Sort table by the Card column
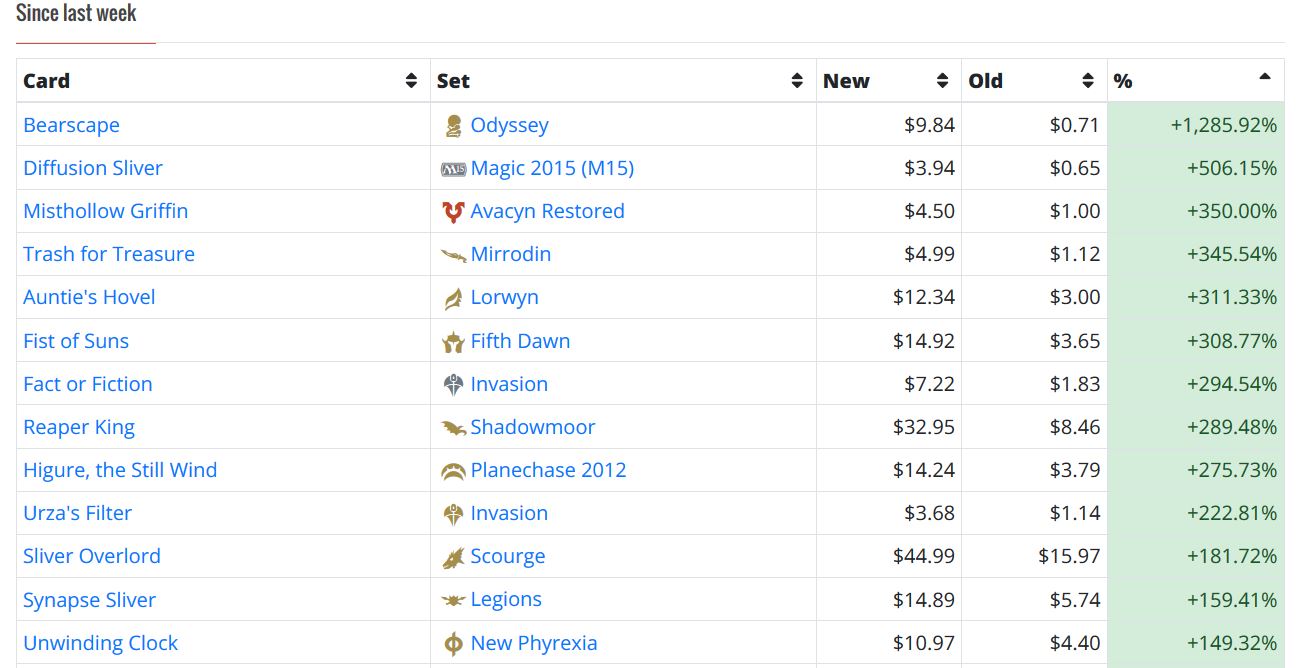The height and width of the screenshot is (668, 1304). pyautogui.click(x=411, y=81)
